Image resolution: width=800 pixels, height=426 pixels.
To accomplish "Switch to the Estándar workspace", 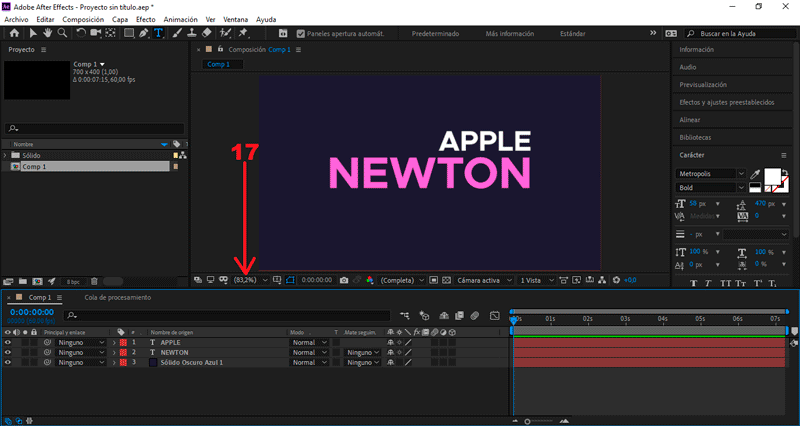I will tap(572, 34).
